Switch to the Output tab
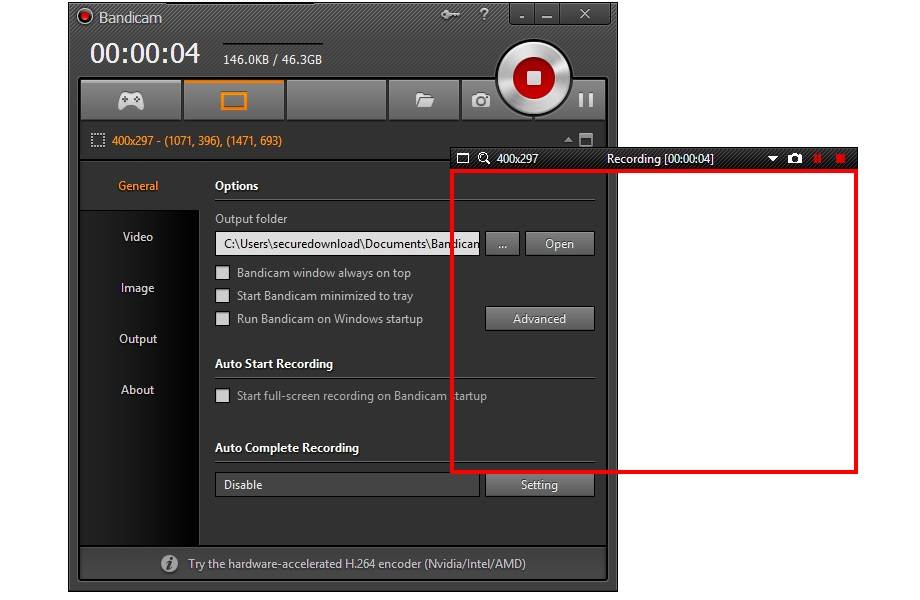This screenshot has height=600, width=920. pyautogui.click(x=138, y=339)
